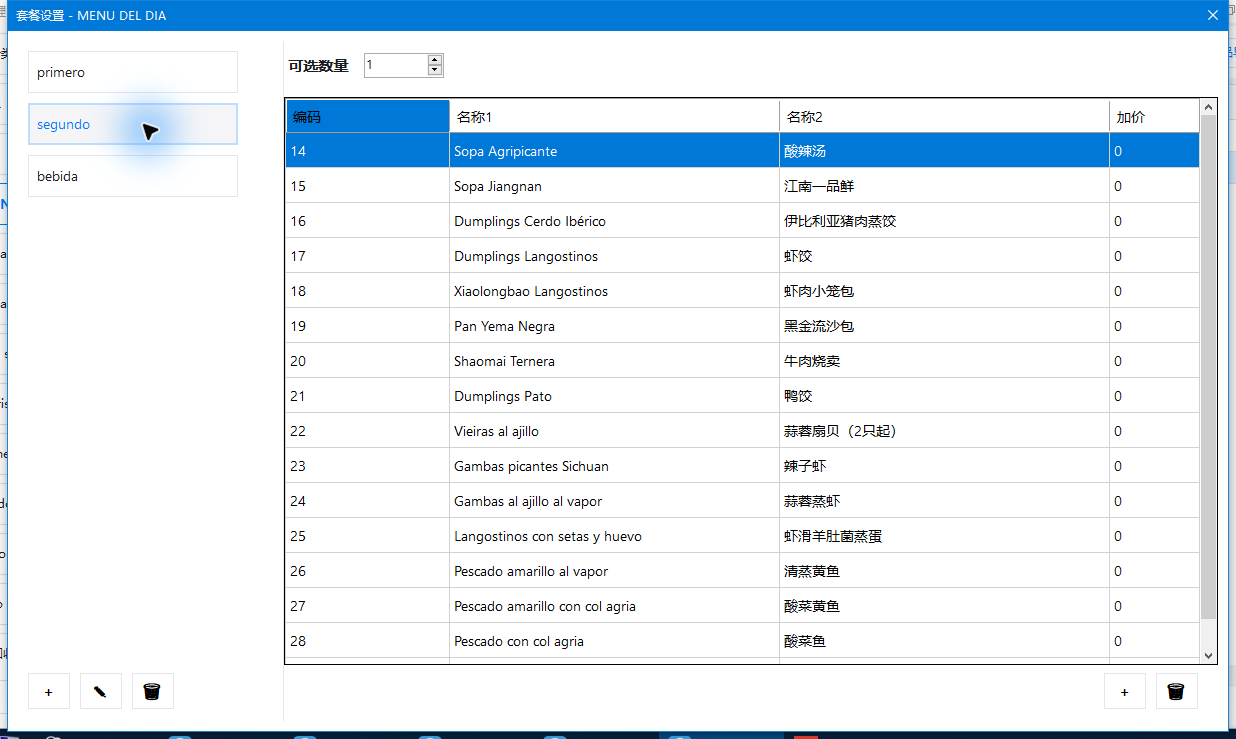Select the primero course group
Viewport: 1236px width, 739px height.
pyautogui.click(x=133, y=72)
